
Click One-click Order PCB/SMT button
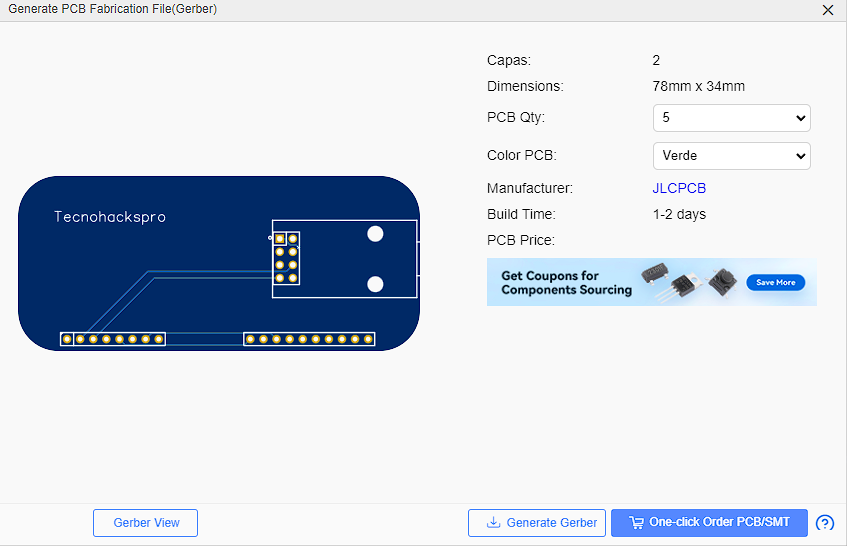point(709,523)
